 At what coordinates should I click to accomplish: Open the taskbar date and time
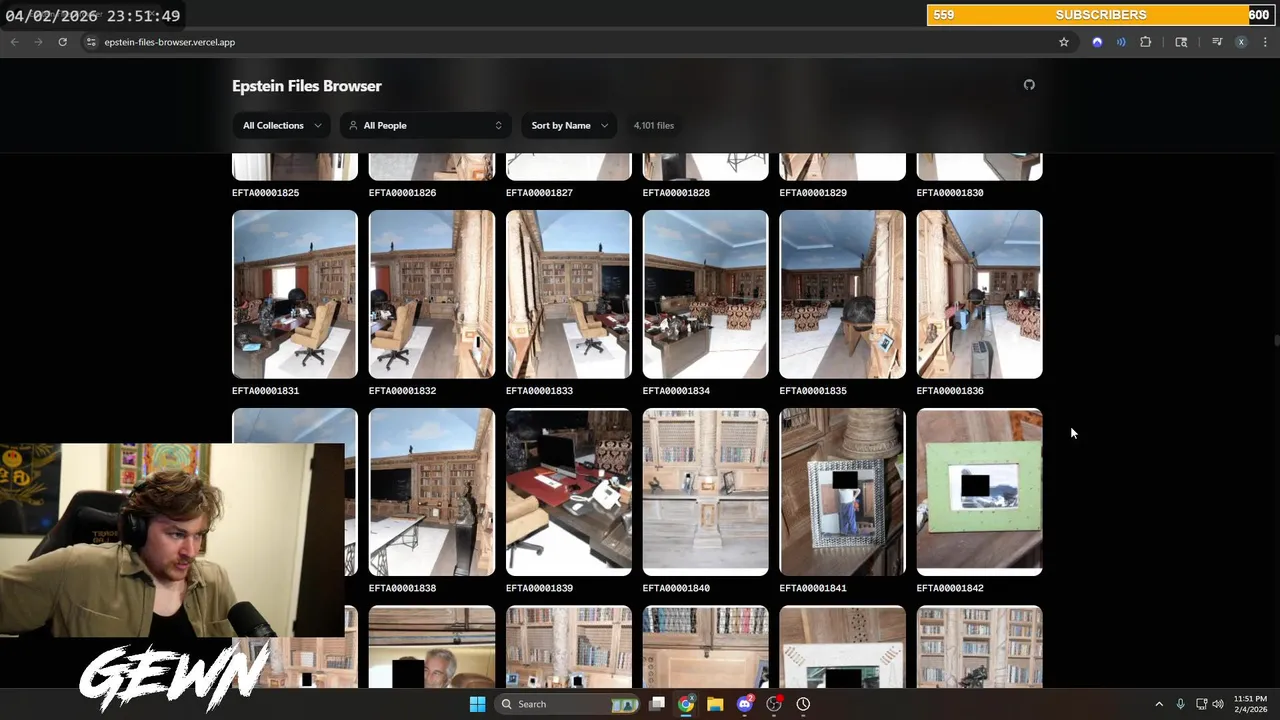pyautogui.click(x=1250, y=704)
